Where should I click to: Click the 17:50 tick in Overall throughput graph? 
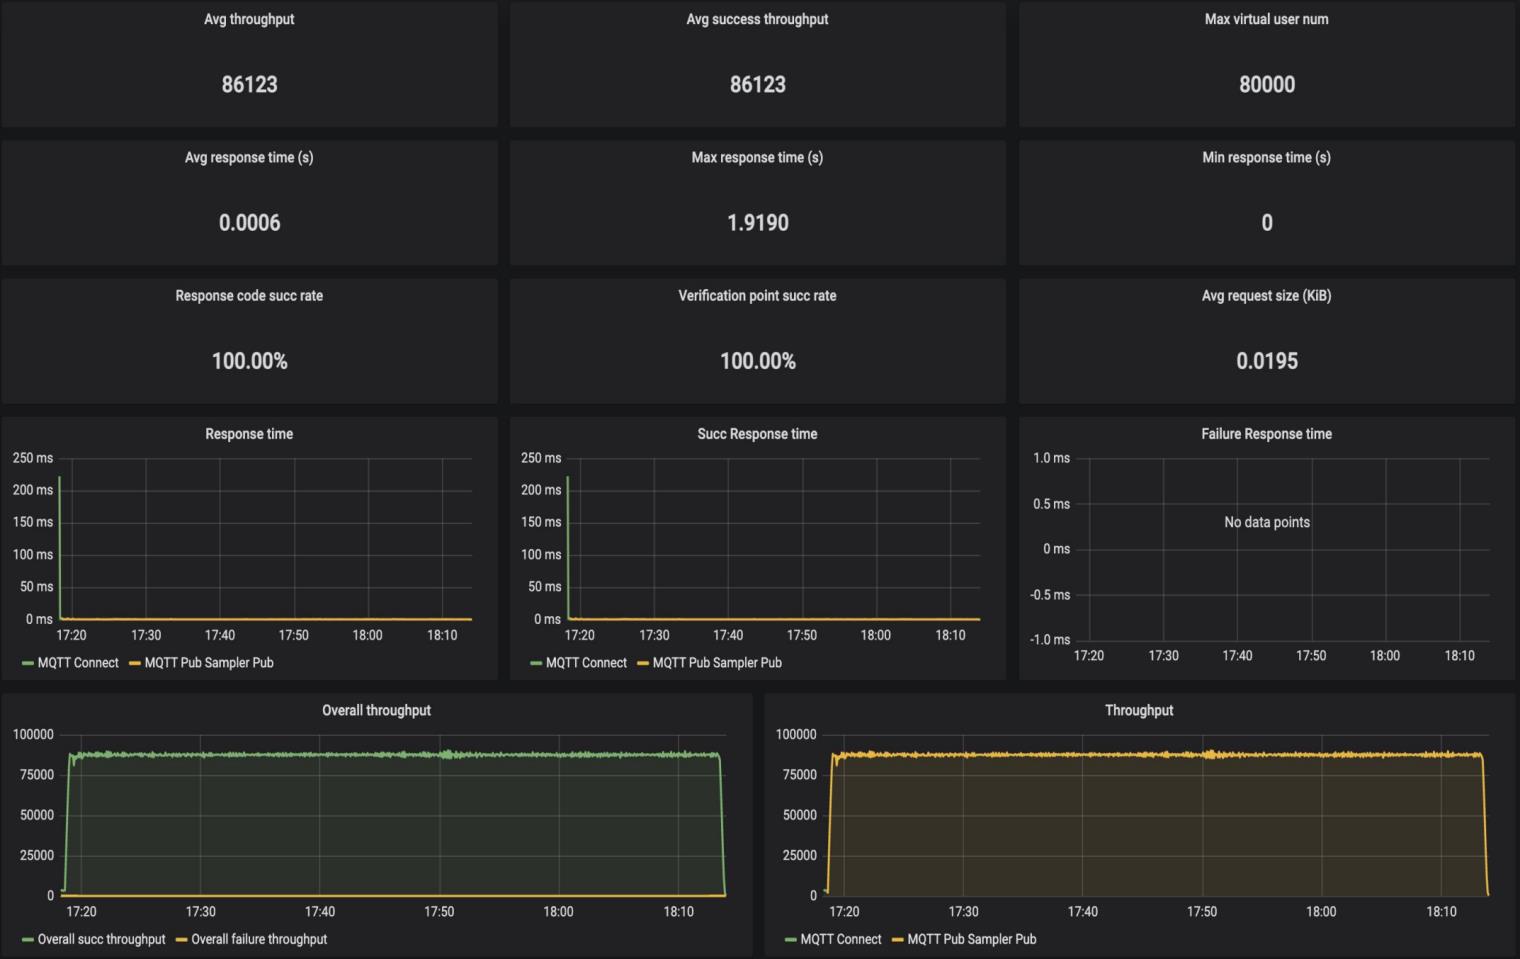(x=439, y=911)
